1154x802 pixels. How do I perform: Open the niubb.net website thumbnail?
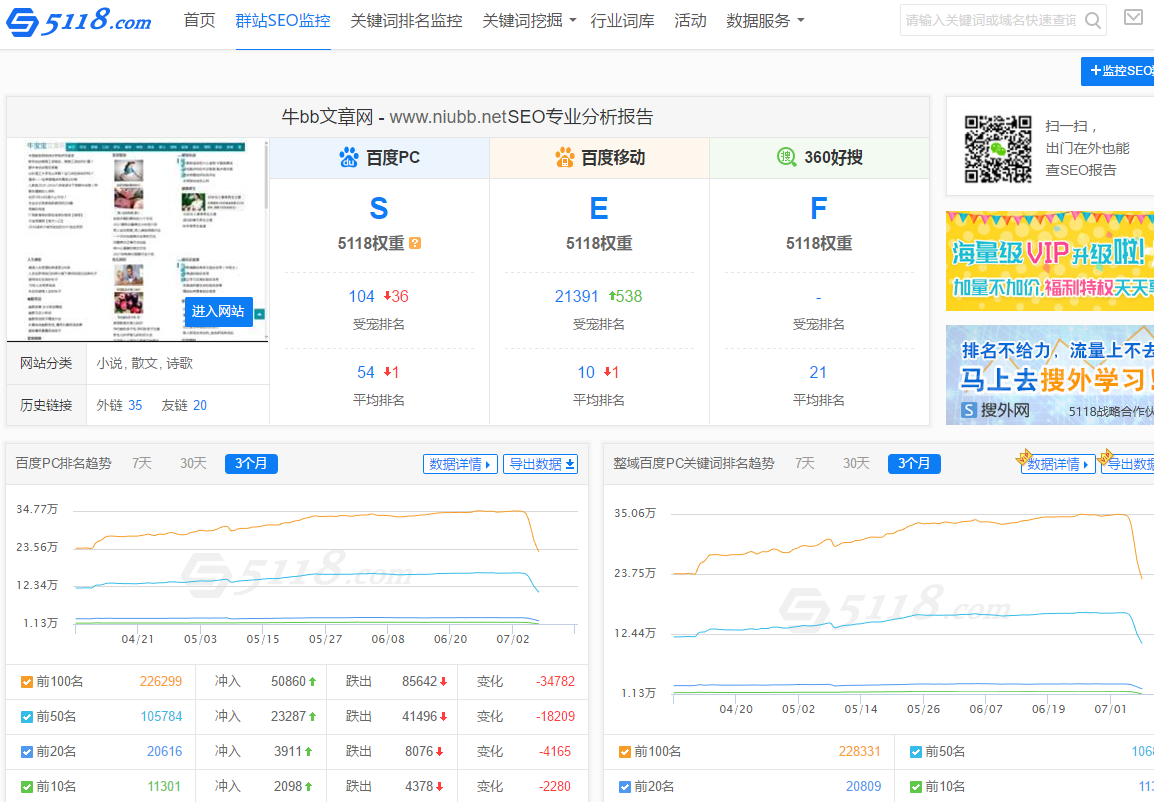pos(138,239)
